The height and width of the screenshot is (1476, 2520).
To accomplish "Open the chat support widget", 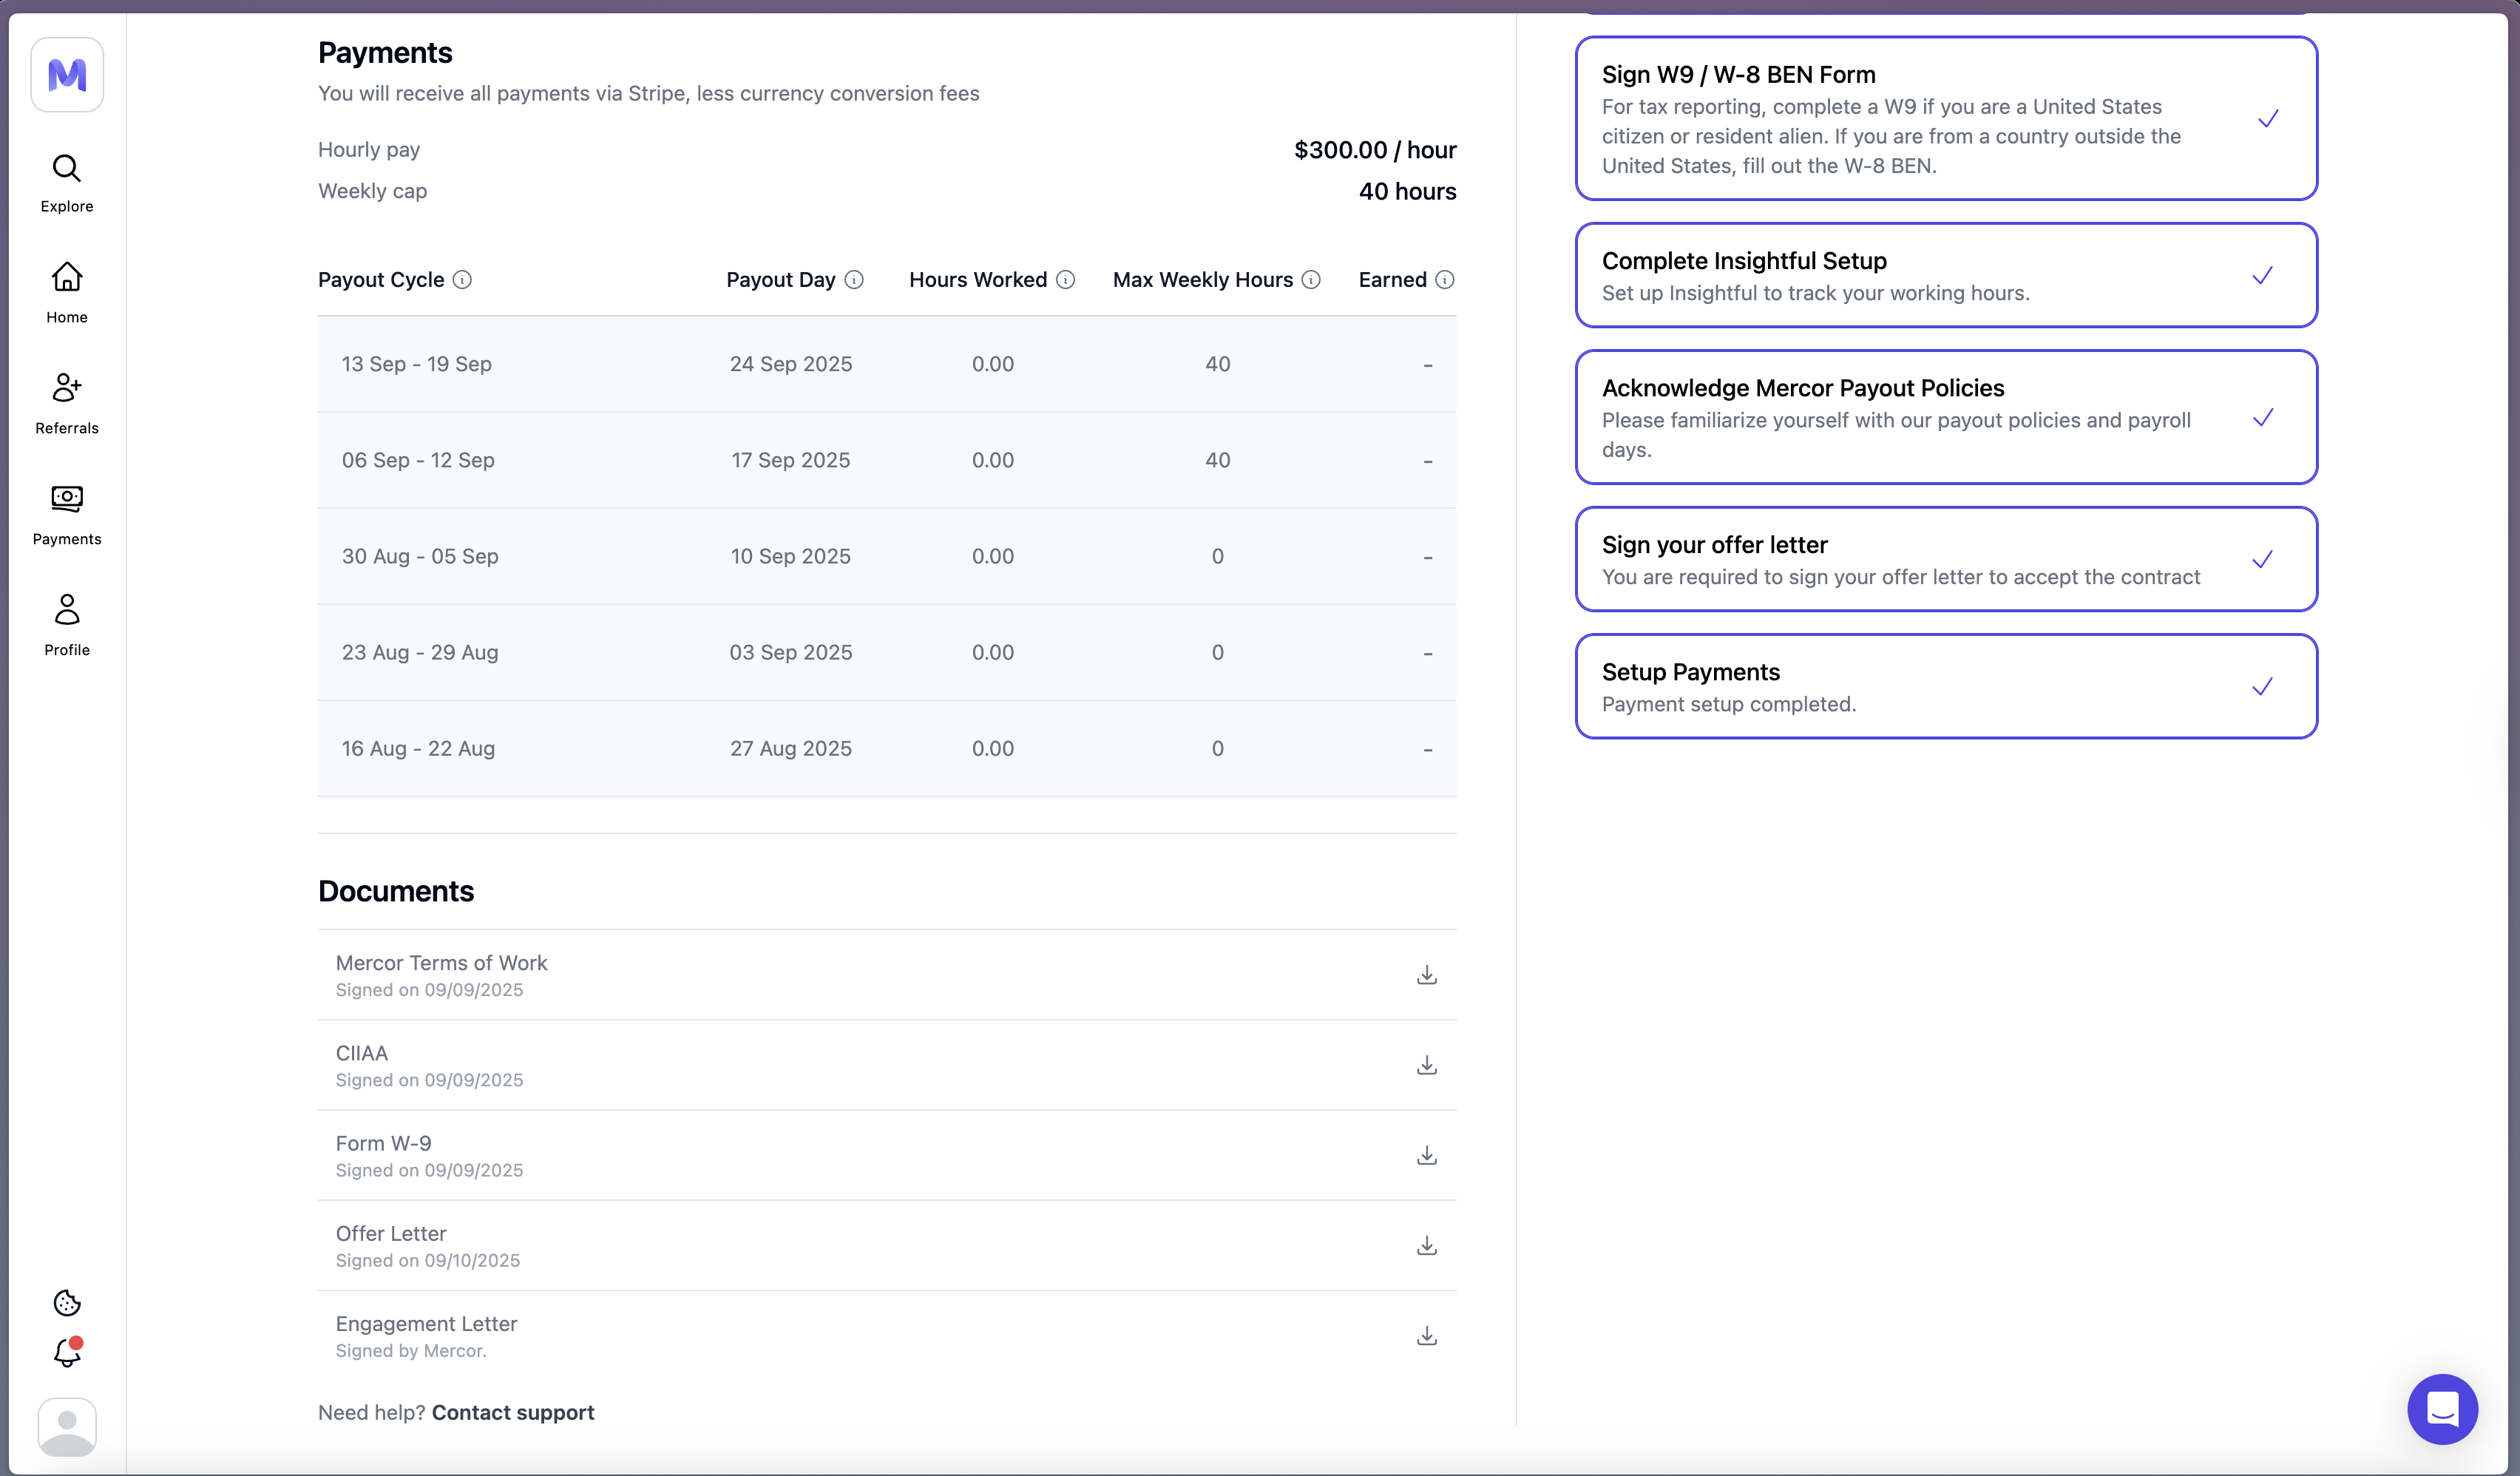I will pos(2442,1409).
